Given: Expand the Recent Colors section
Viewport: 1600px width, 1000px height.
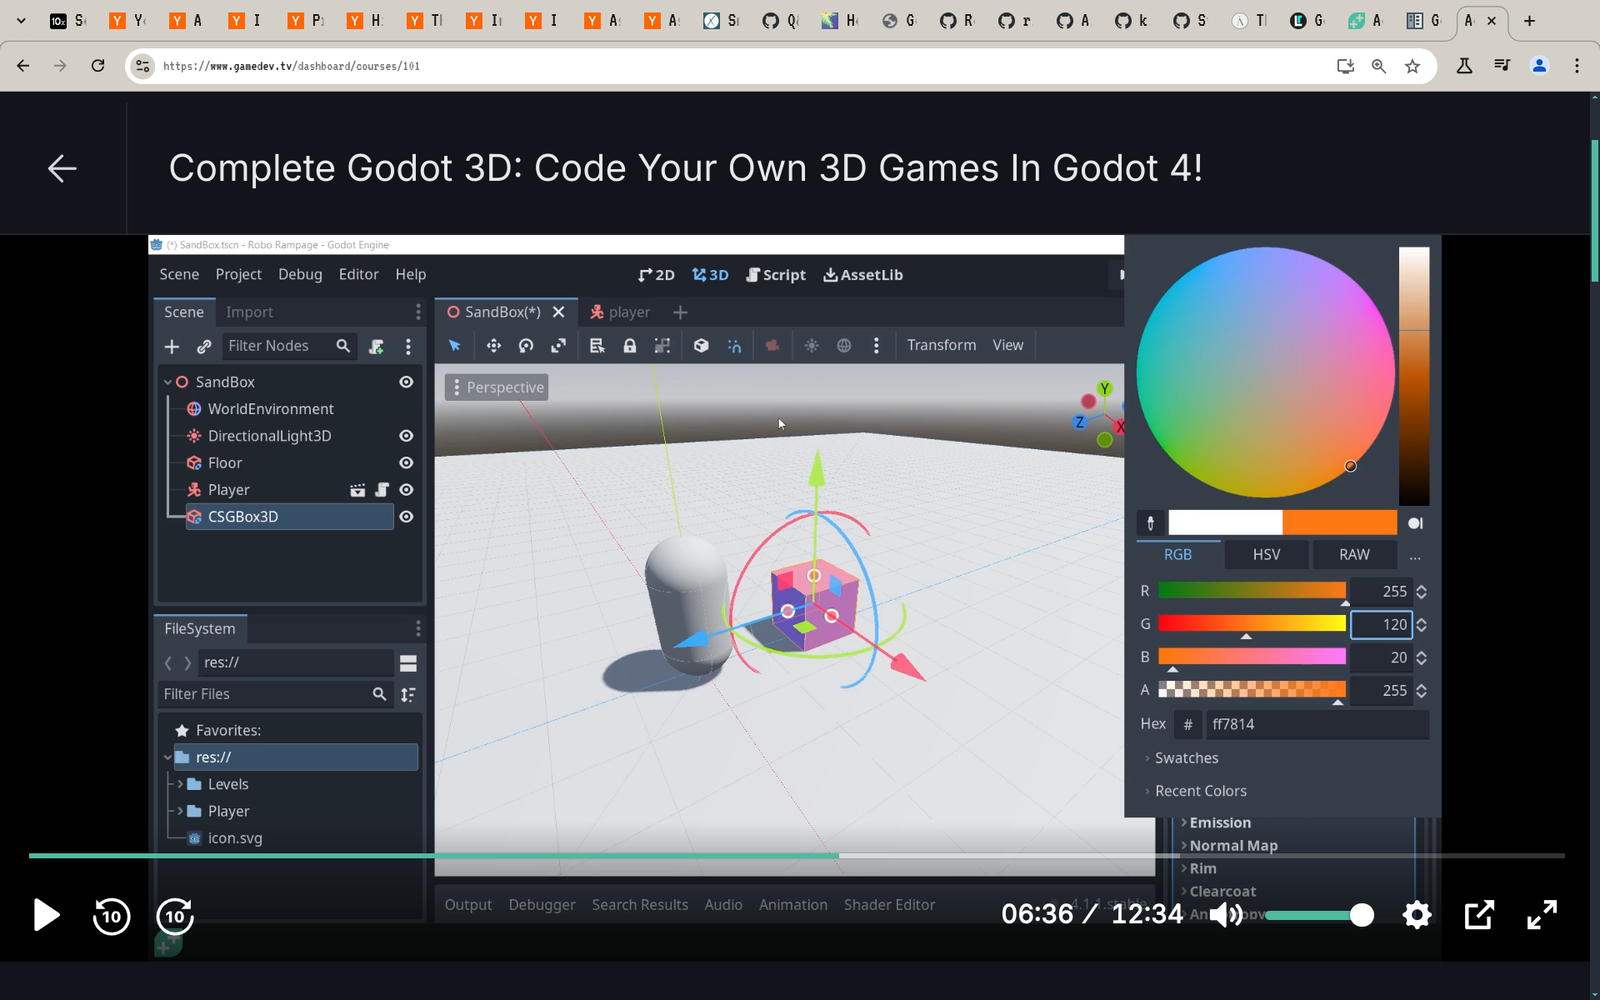Looking at the screenshot, I should pos(1200,791).
